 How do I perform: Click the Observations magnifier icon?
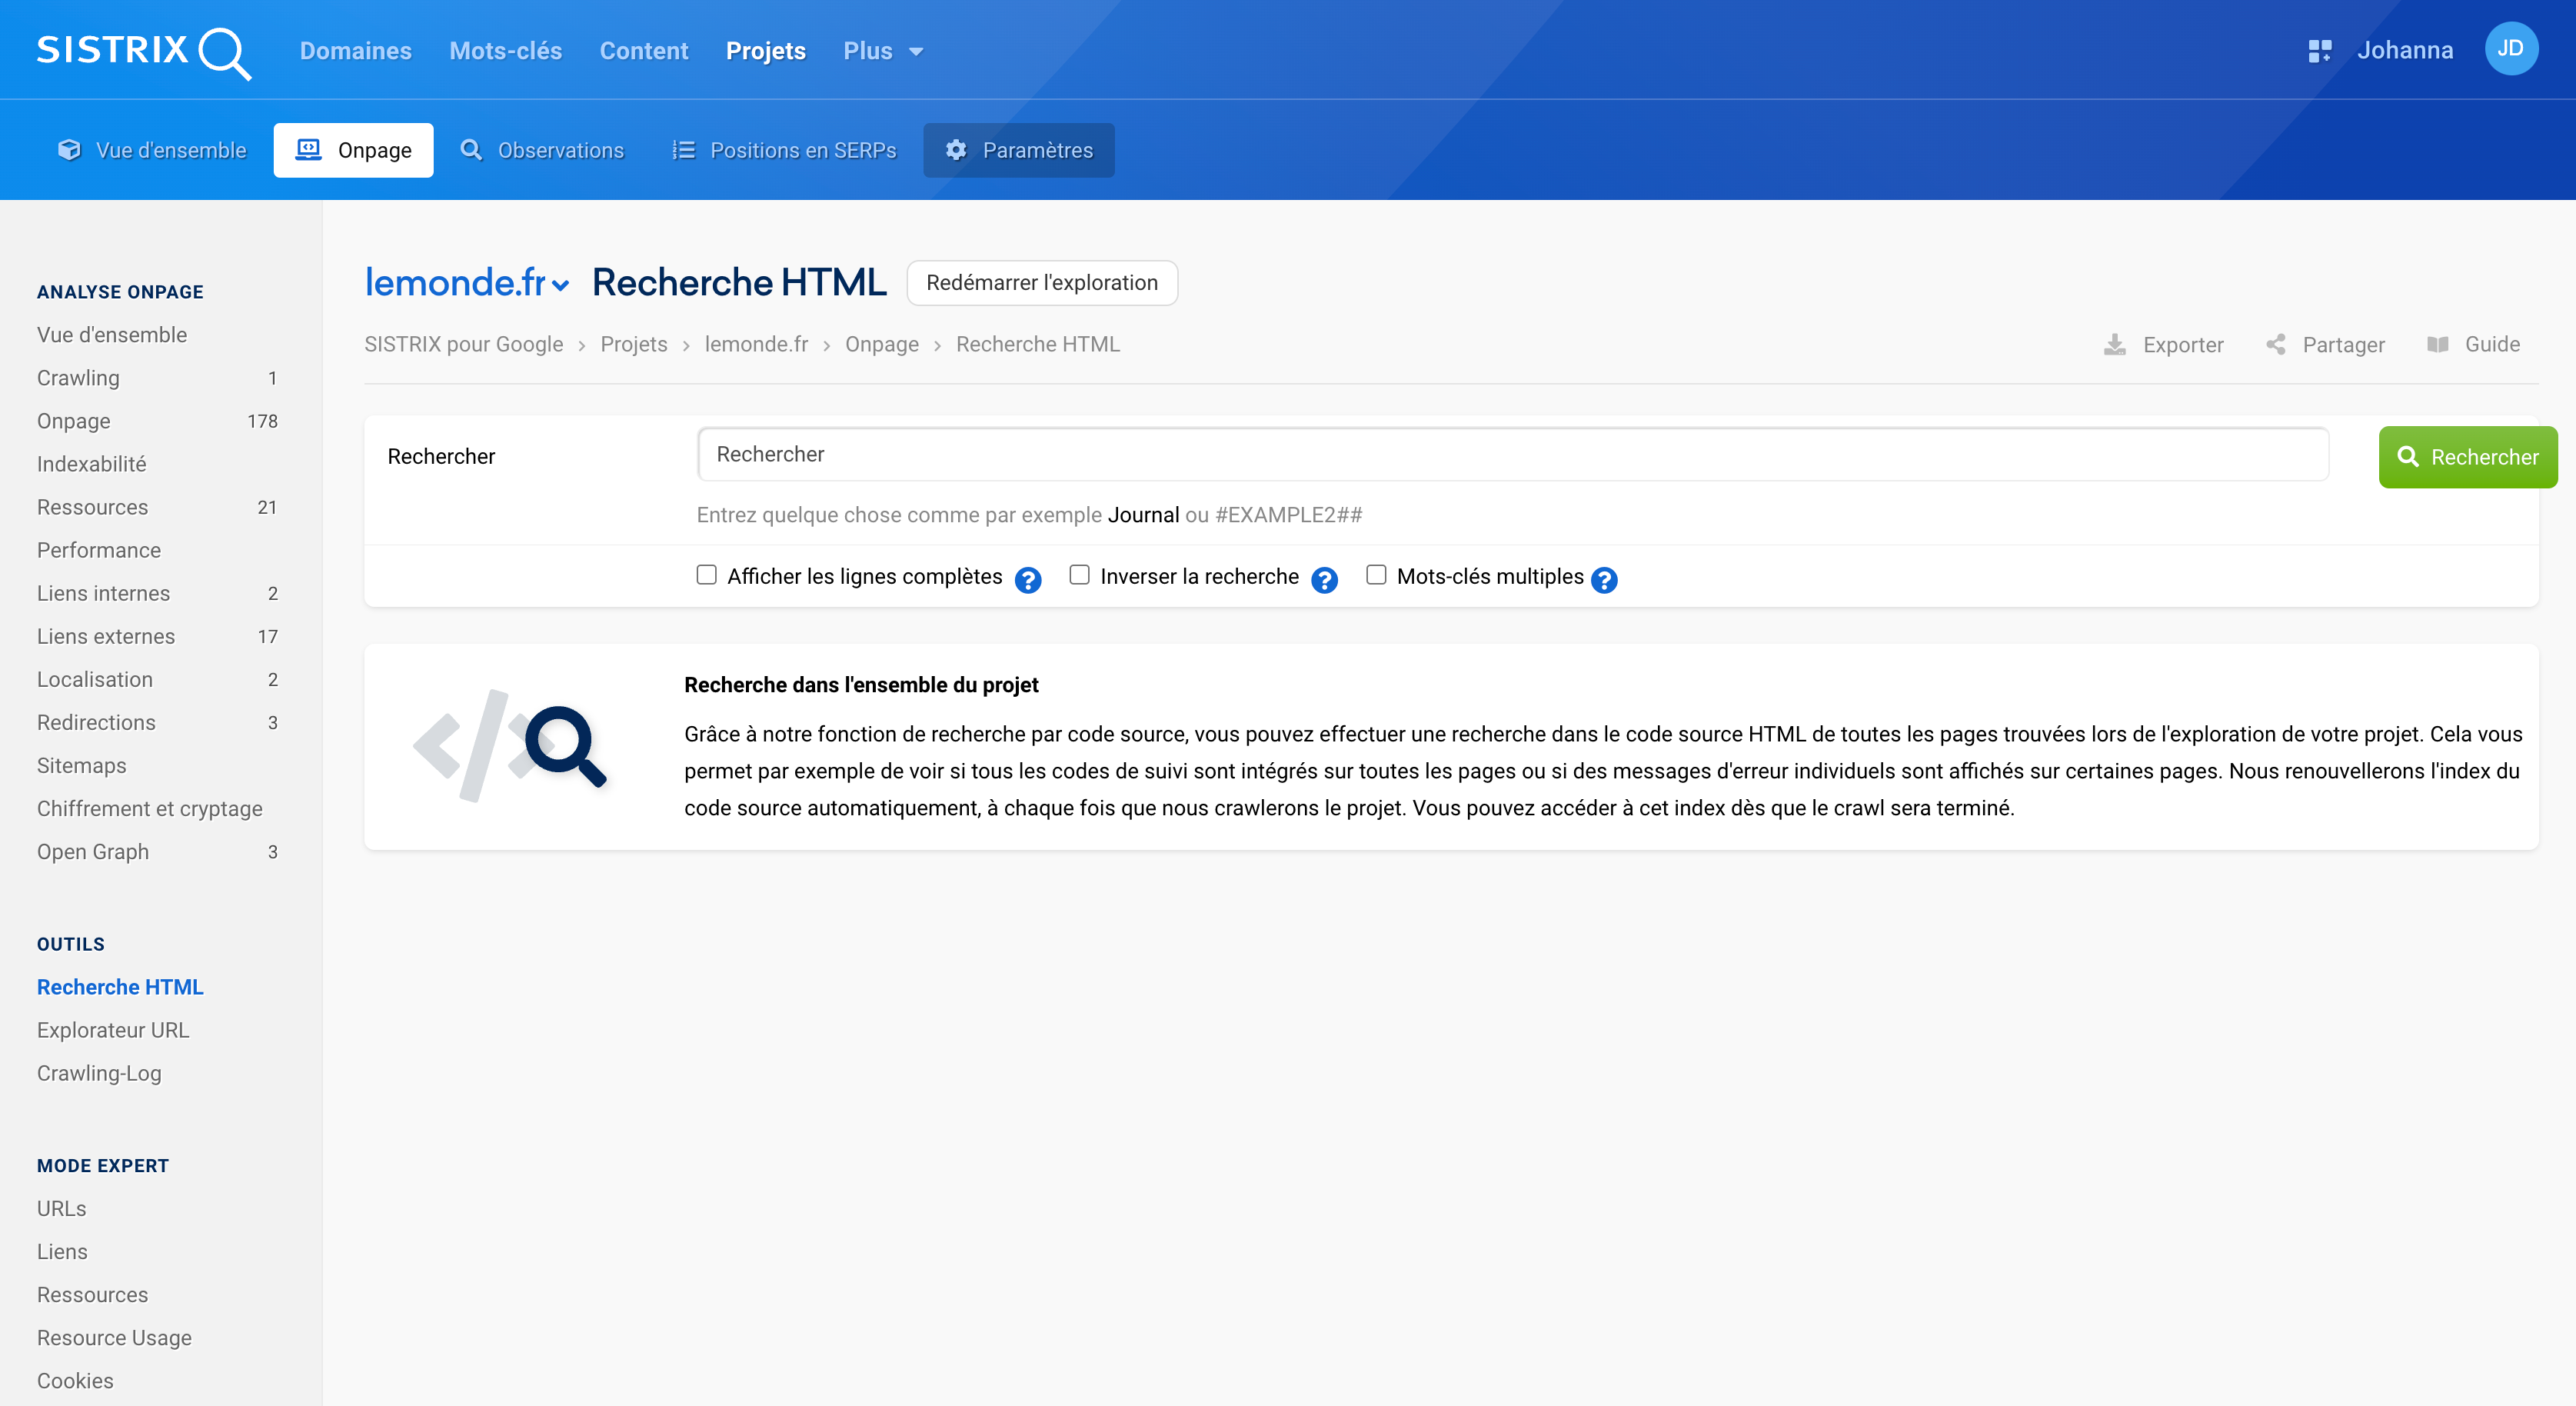470,150
